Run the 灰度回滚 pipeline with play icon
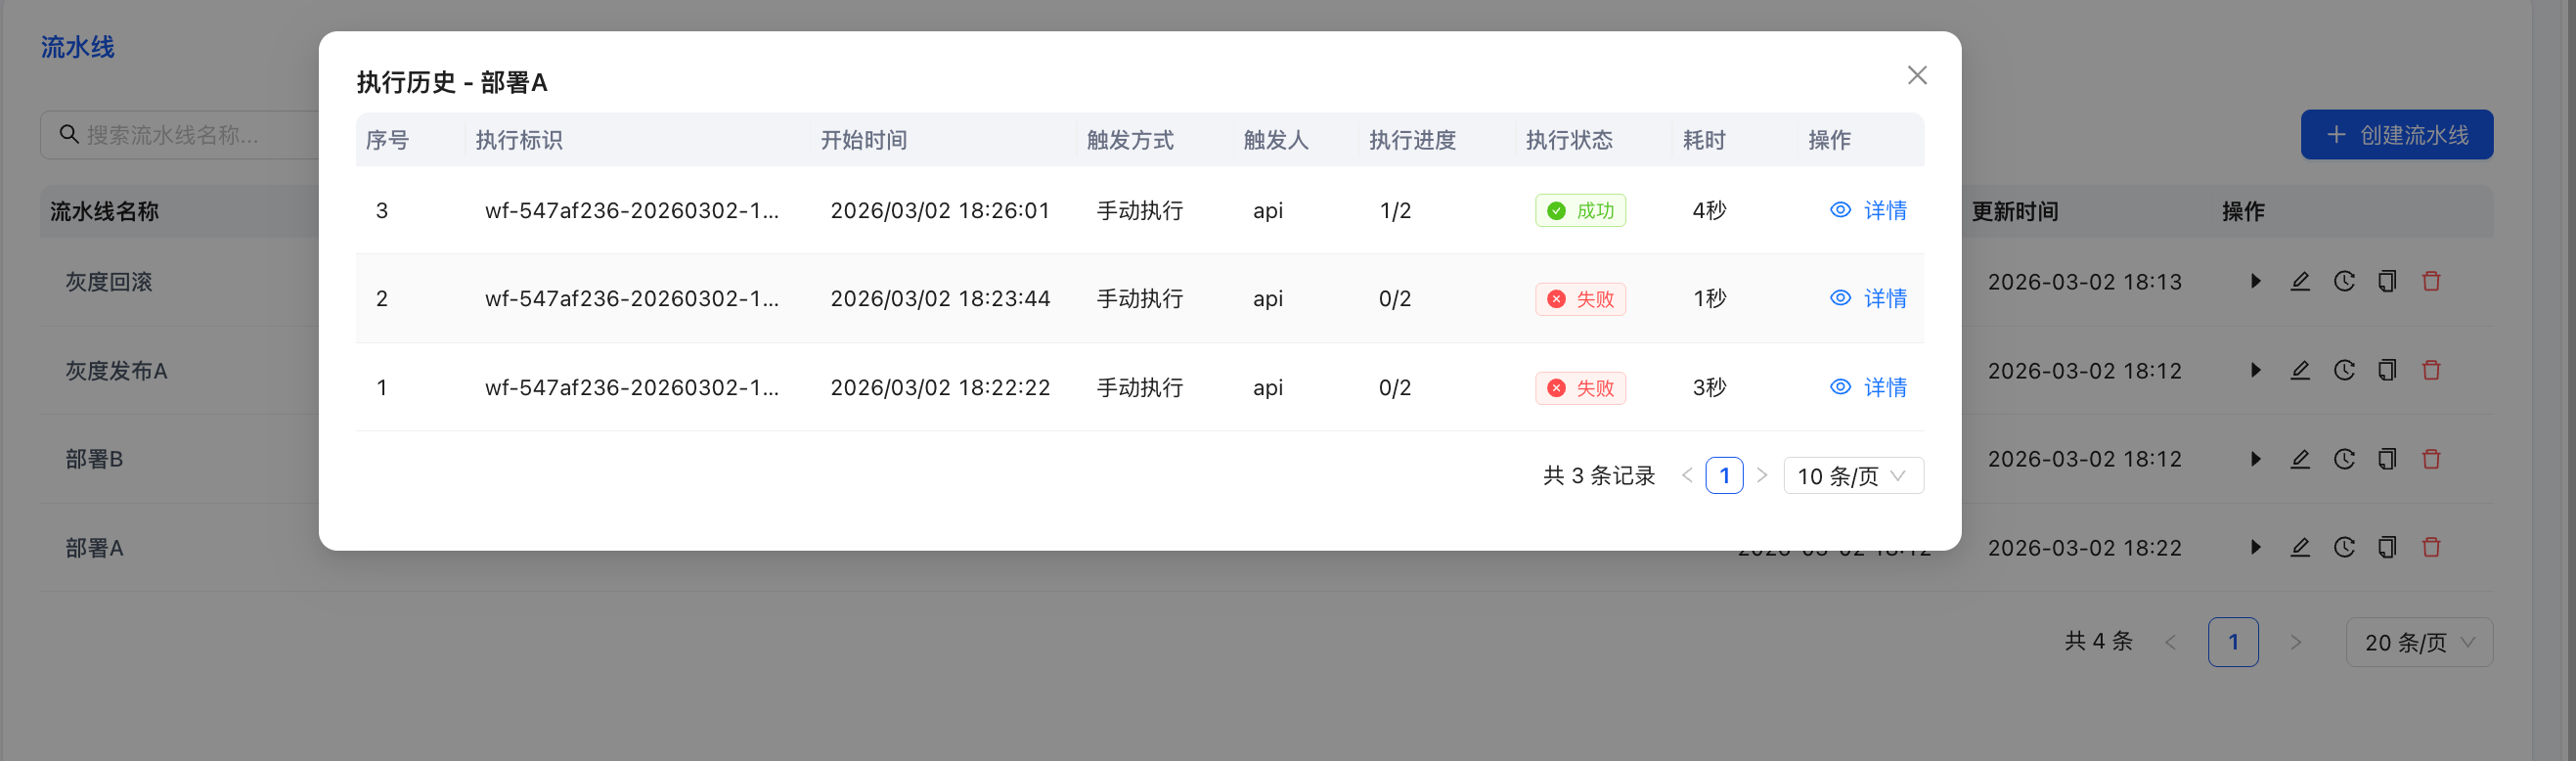 coord(2255,282)
